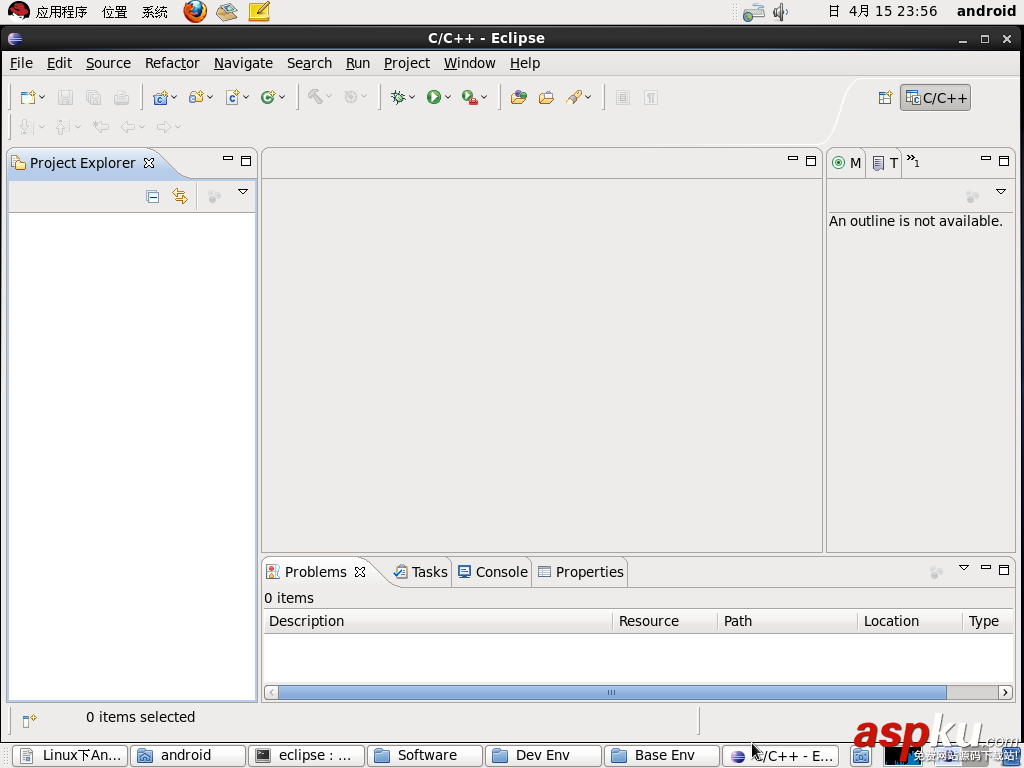1024x768 pixels.
Task: Click the Build hammer icon
Action: 315,97
